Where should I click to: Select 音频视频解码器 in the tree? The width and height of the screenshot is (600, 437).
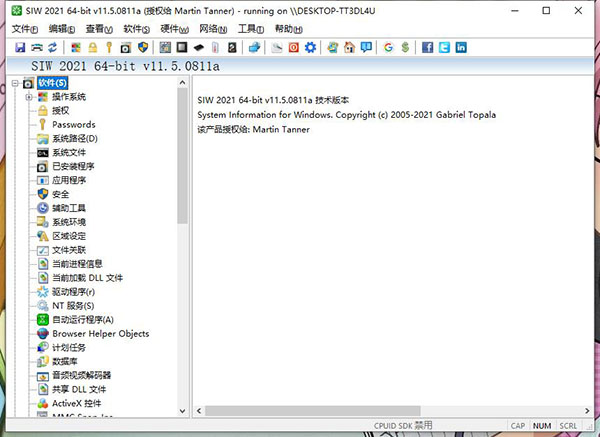82,375
